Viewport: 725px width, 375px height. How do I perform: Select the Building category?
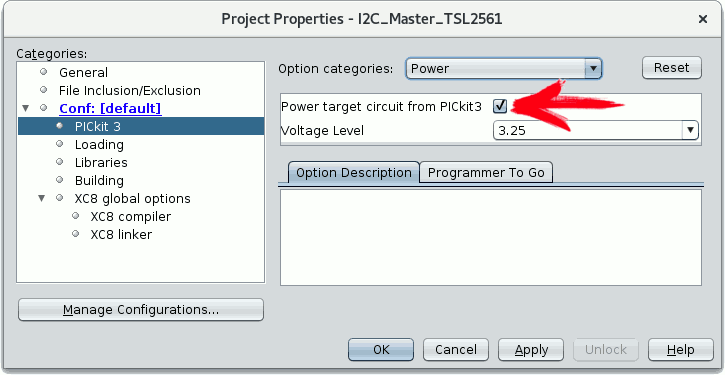point(99,181)
